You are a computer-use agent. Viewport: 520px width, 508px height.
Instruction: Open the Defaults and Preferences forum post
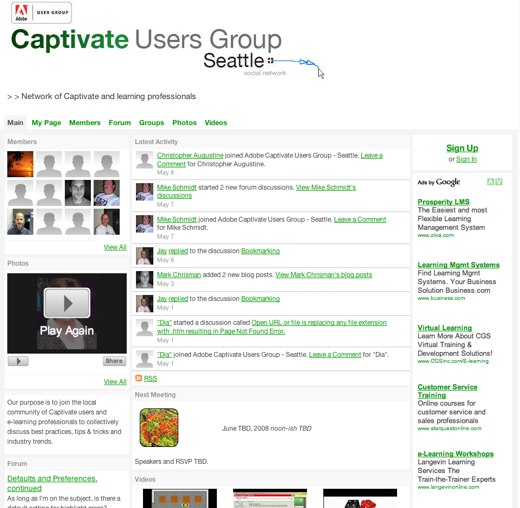coord(52,483)
